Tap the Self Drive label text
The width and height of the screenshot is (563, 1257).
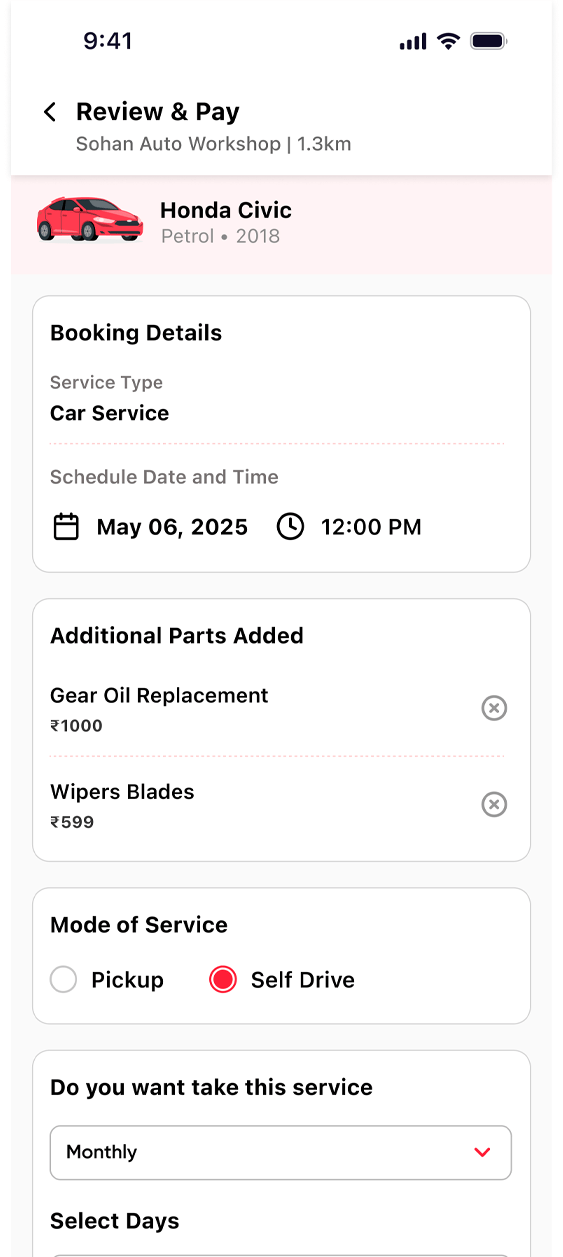pyautogui.click(x=303, y=980)
